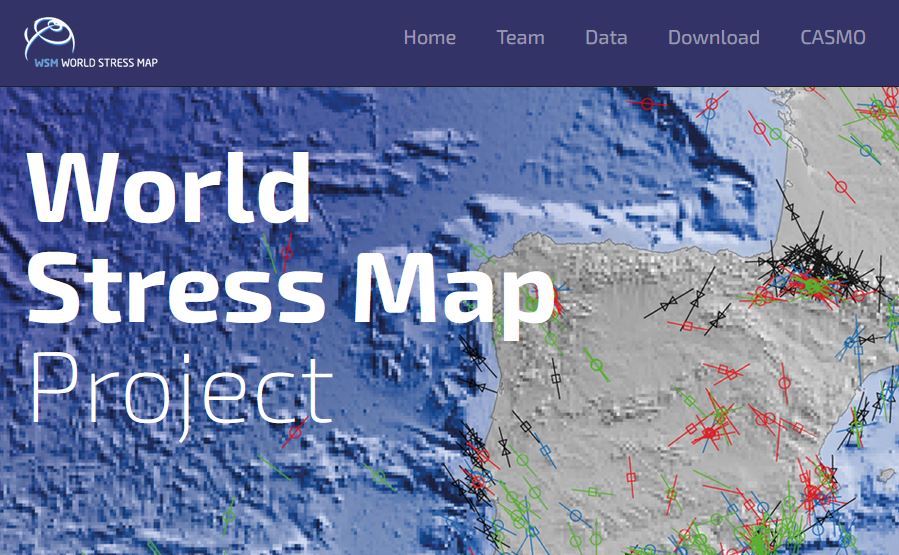Select the Download menu item
The width and height of the screenshot is (899, 555).
(714, 38)
